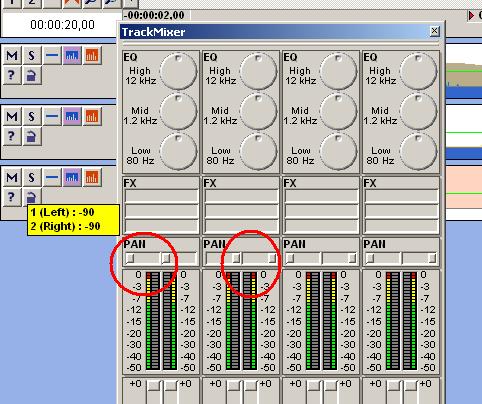The height and width of the screenshot is (404, 482).
Task: Click the Mid 1.2 kHz EQ knob of channel two
Action: pos(258,111)
